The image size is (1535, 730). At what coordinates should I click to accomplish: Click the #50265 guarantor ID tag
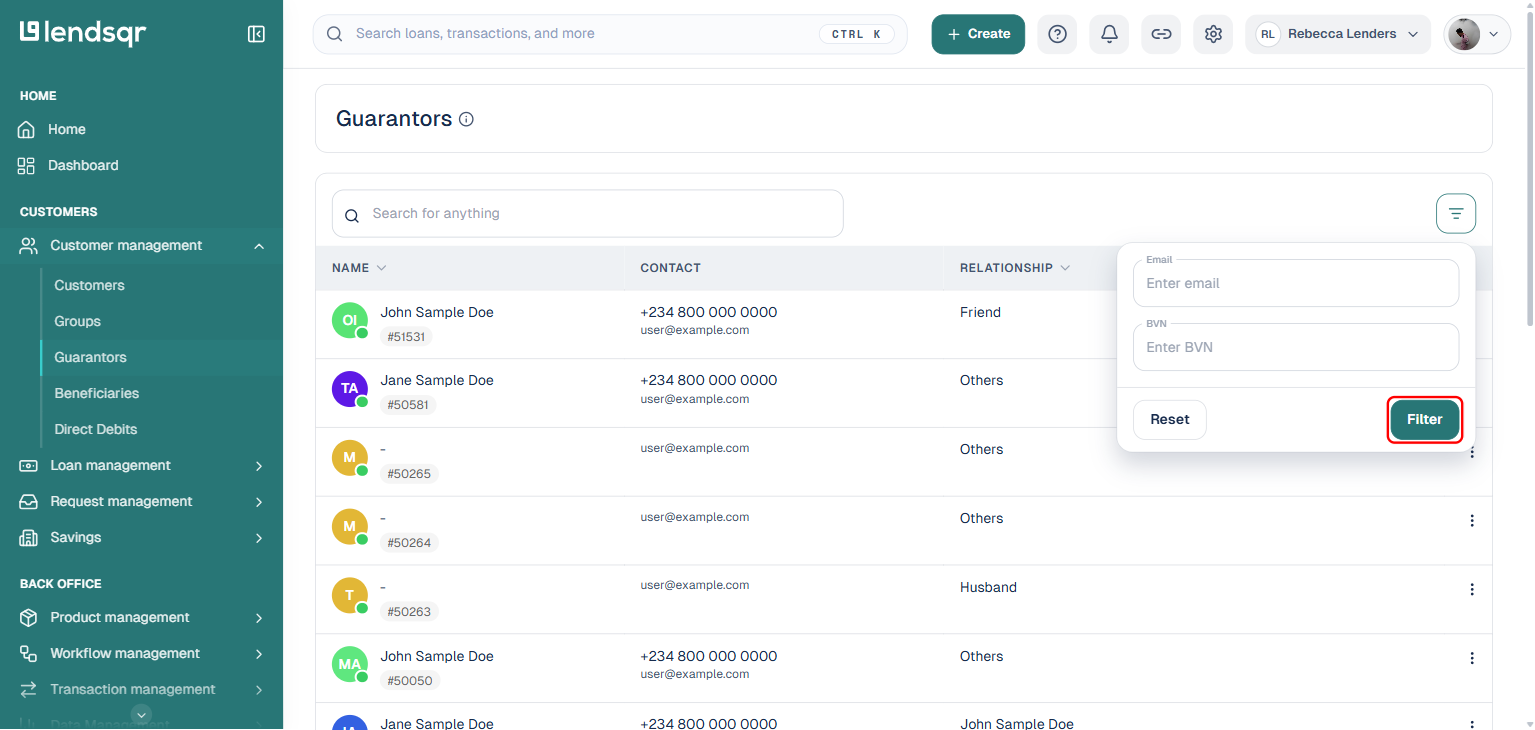[x=409, y=474]
